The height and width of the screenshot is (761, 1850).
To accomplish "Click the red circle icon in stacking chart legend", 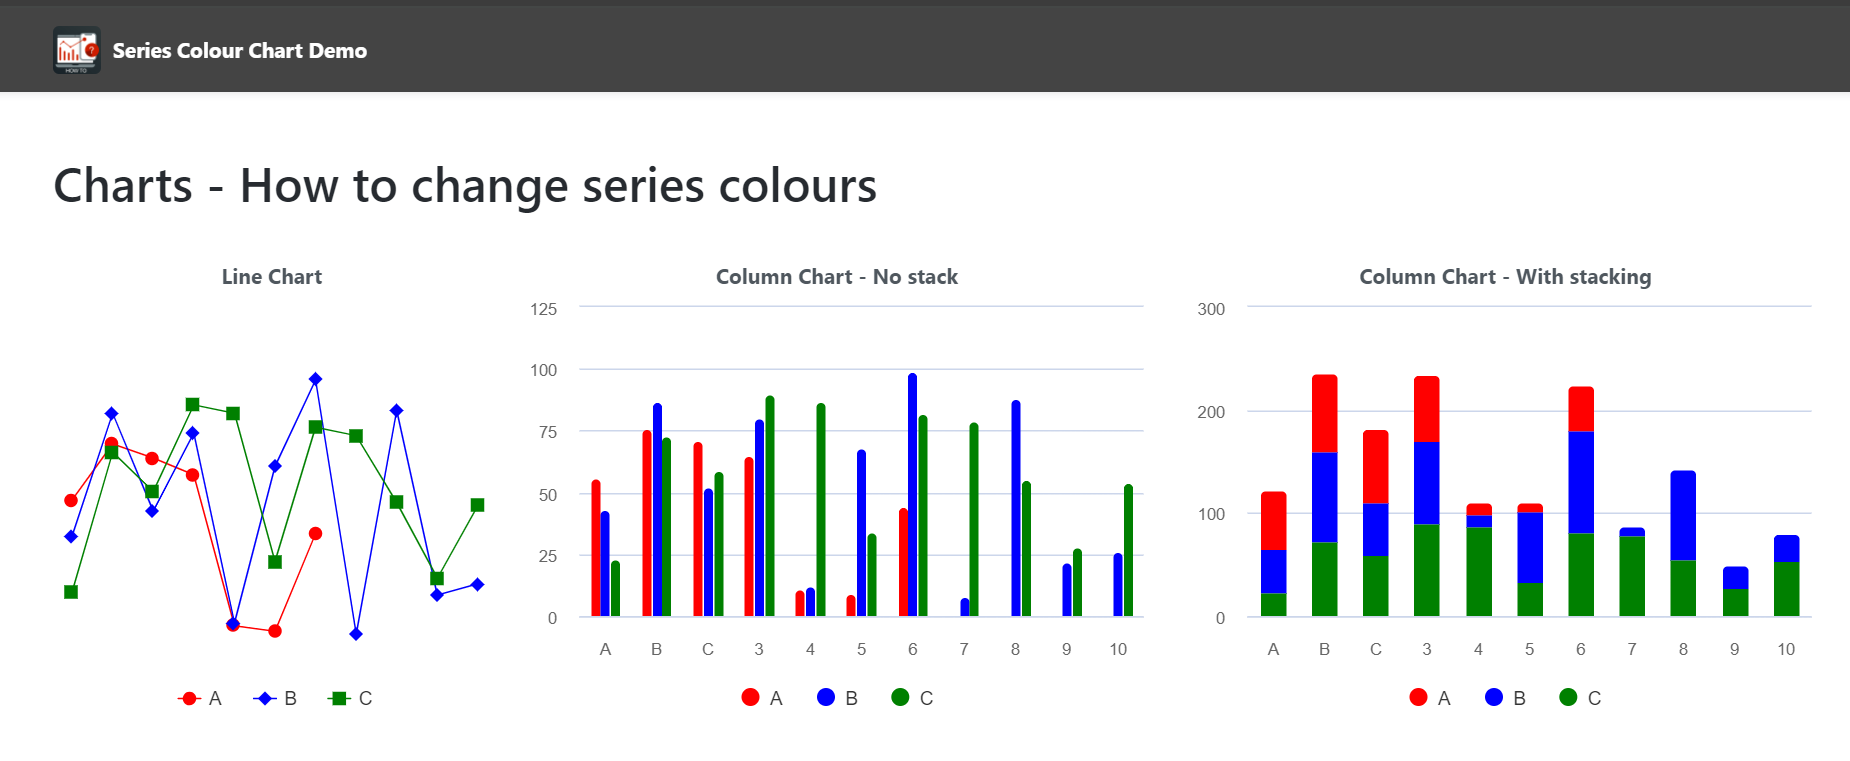I will (1417, 697).
